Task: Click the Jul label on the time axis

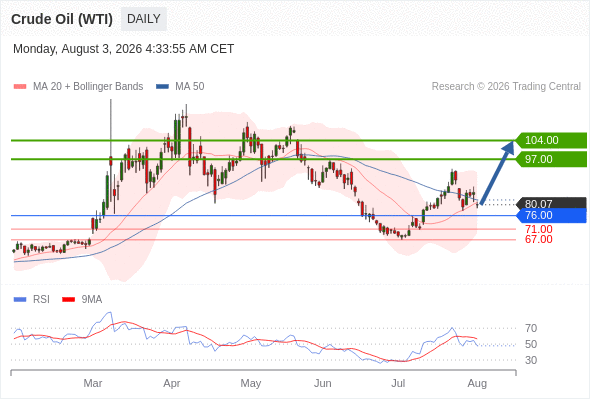Action: pyautogui.click(x=398, y=383)
